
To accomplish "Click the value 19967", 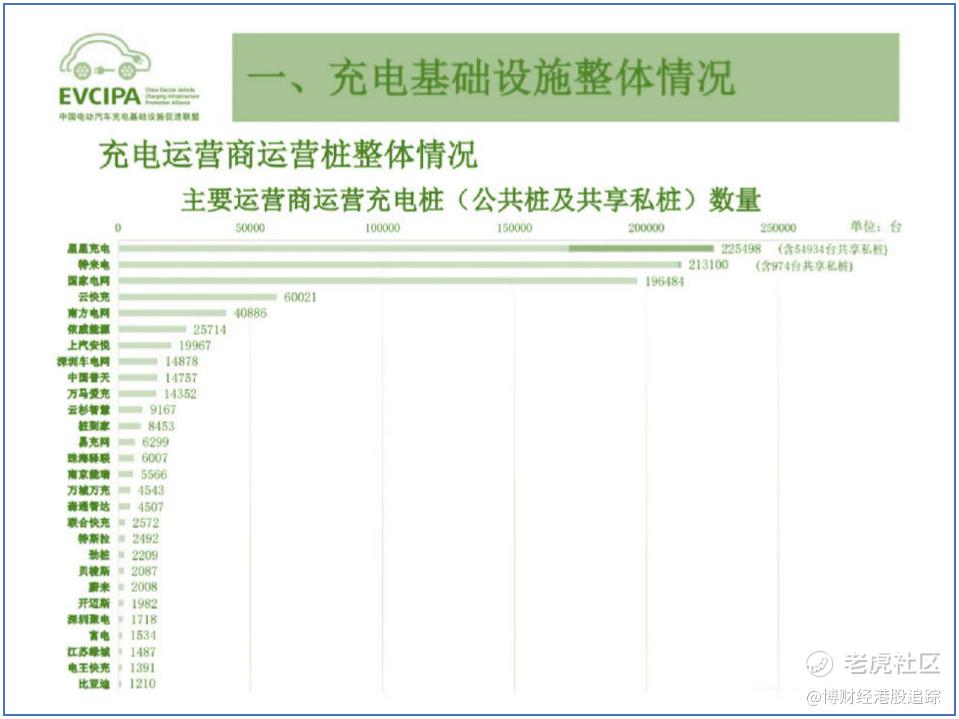I will (x=194, y=345).
